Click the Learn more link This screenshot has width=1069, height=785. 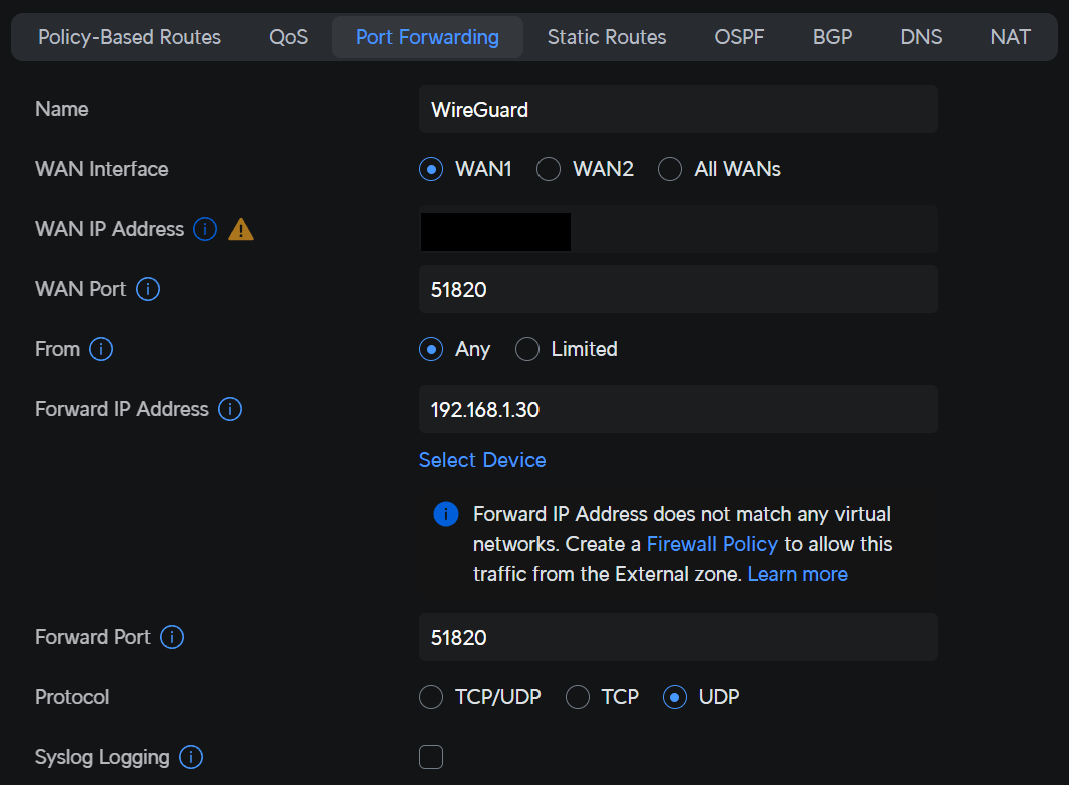[798, 574]
